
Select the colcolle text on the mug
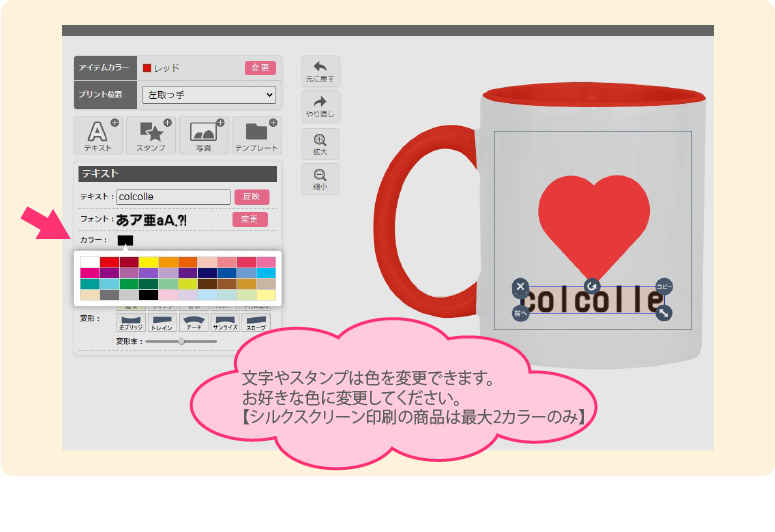[x=593, y=300]
